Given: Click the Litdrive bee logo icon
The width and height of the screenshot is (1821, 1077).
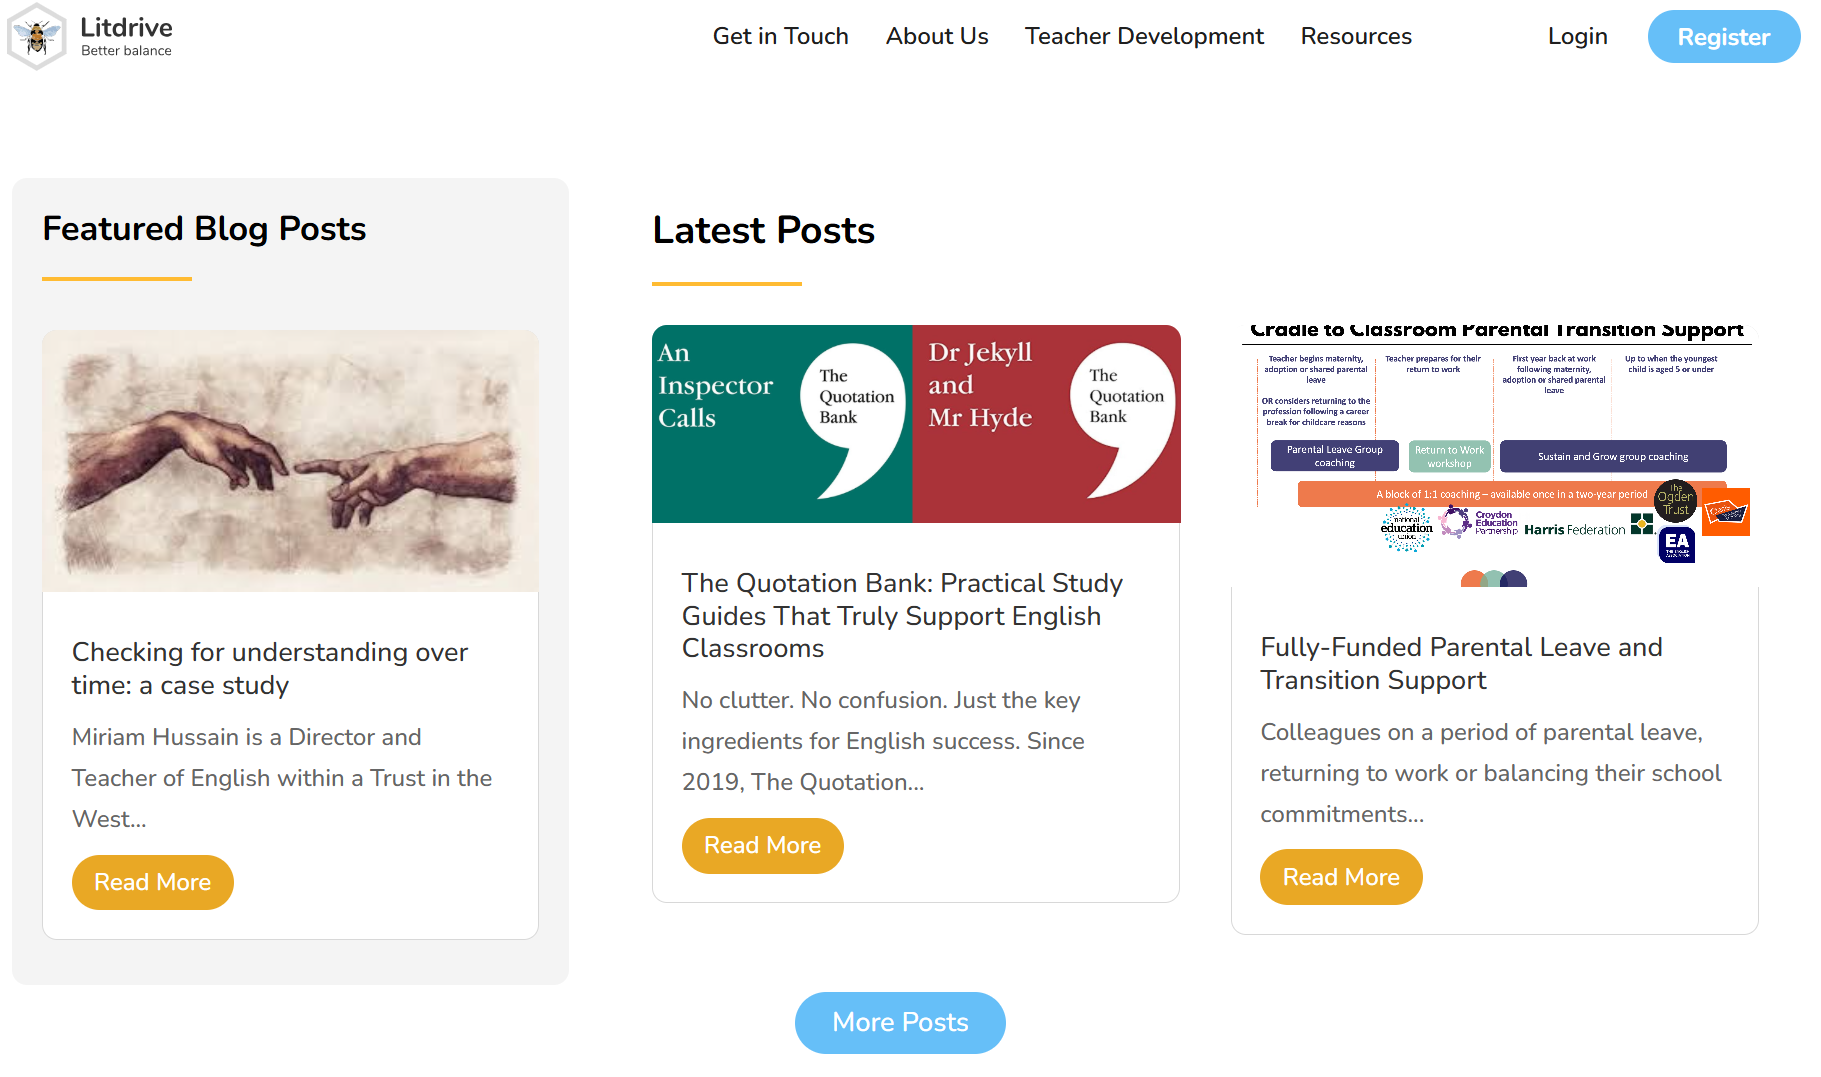Looking at the screenshot, I should point(37,37).
